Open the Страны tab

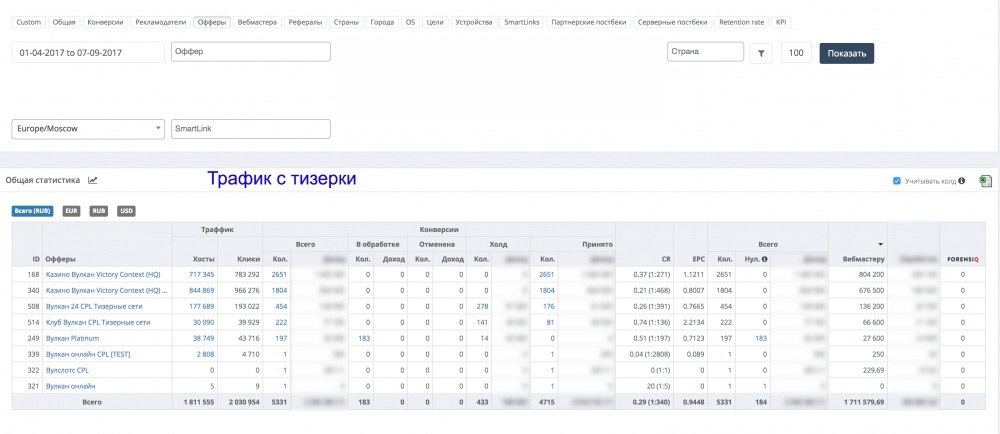coord(346,22)
